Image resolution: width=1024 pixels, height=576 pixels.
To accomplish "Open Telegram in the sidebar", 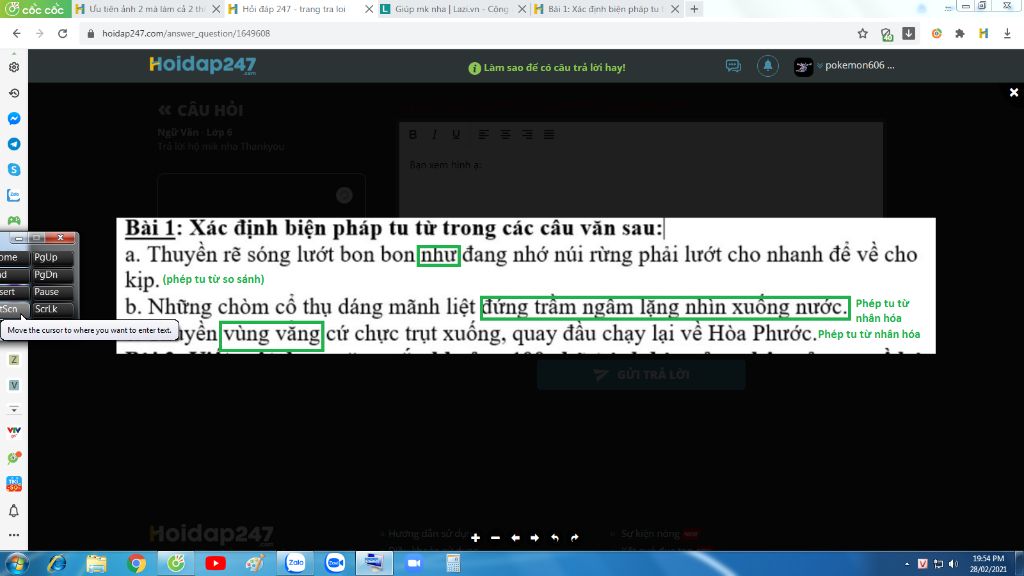I will click(14, 144).
